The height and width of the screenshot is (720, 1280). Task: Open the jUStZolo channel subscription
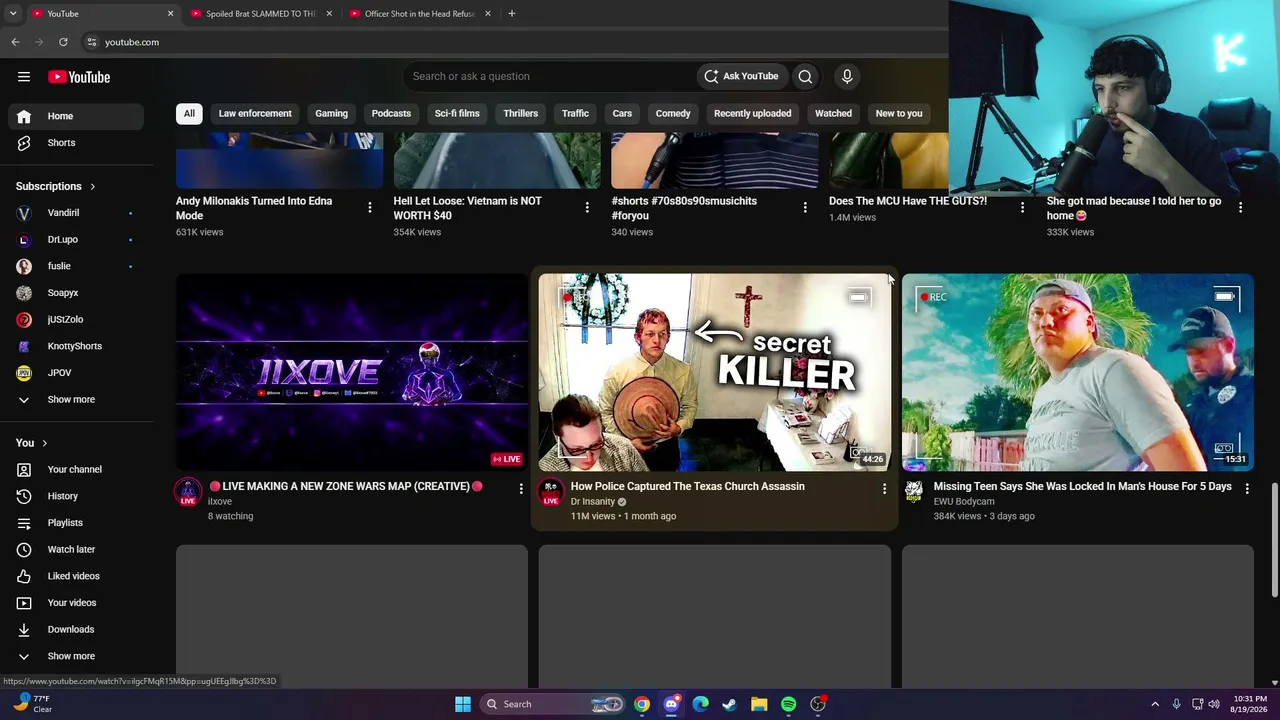point(76,320)
